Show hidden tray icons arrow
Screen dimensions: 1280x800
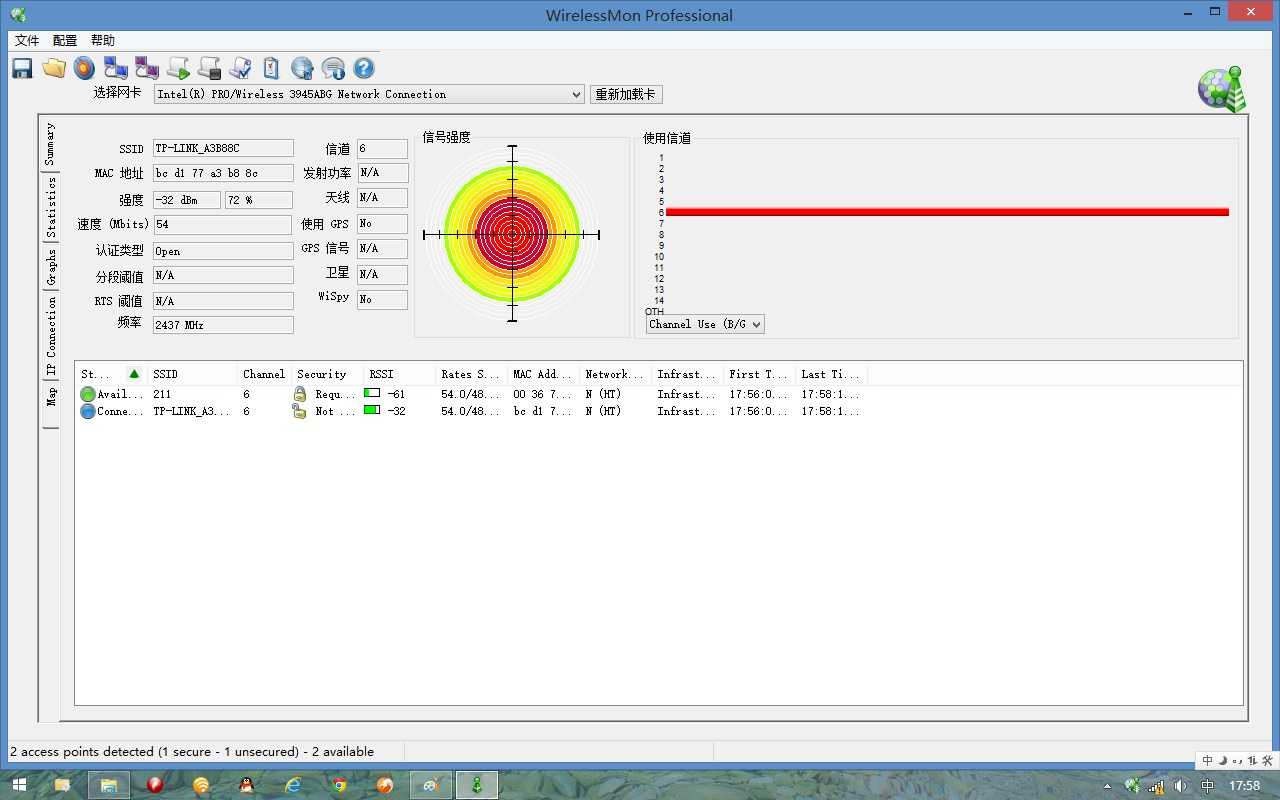click(x=1107, y=786)
